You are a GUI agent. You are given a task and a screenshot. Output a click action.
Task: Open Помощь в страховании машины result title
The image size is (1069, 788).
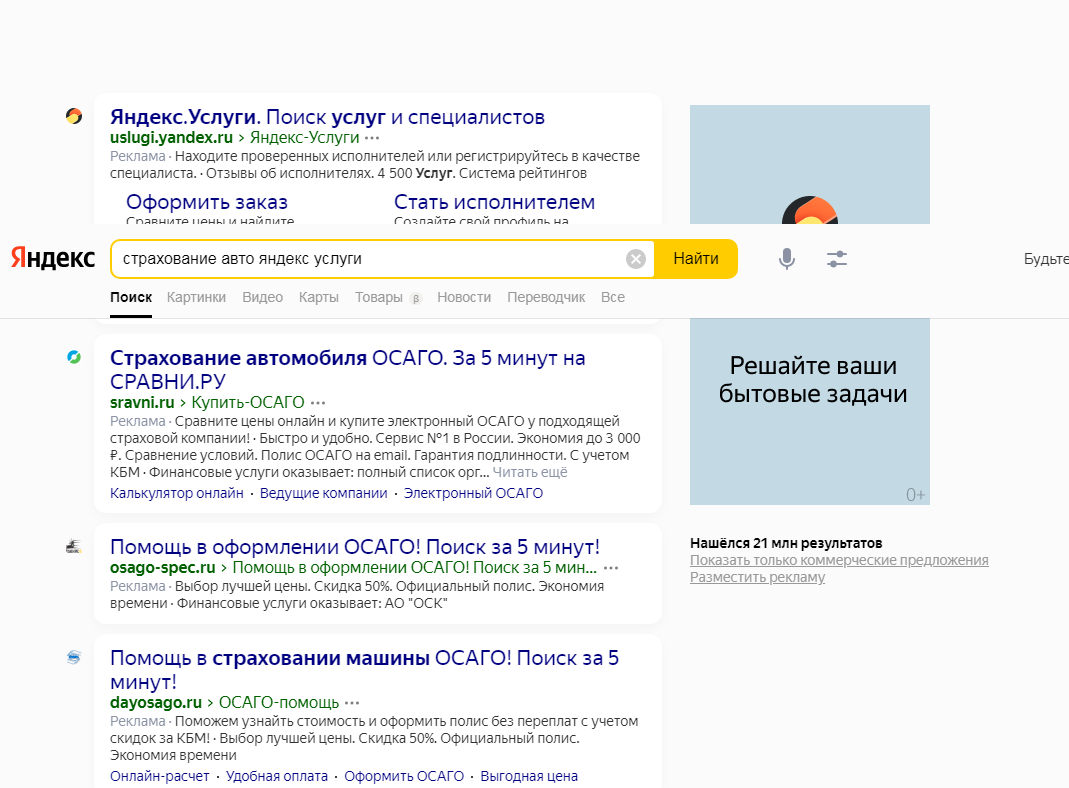coord(365,669)
